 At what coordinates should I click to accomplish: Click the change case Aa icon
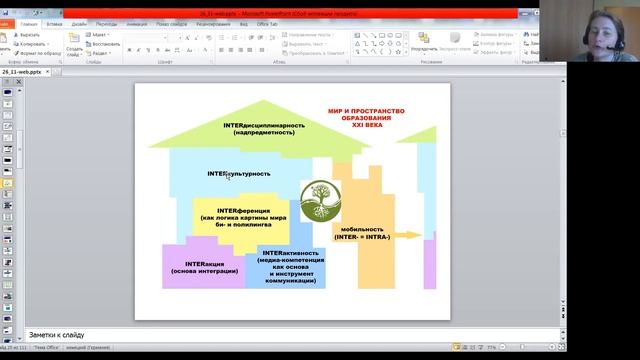(189, 50)
